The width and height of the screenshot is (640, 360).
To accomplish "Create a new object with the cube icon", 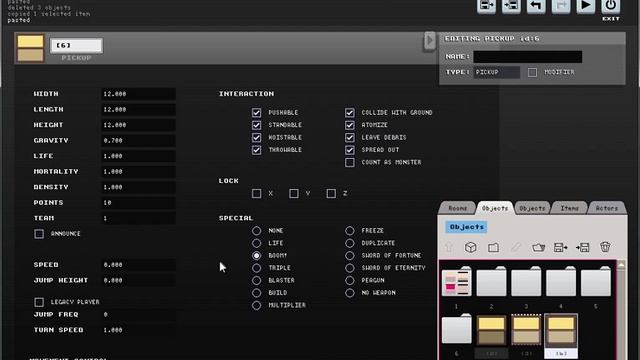I will 471,247.
